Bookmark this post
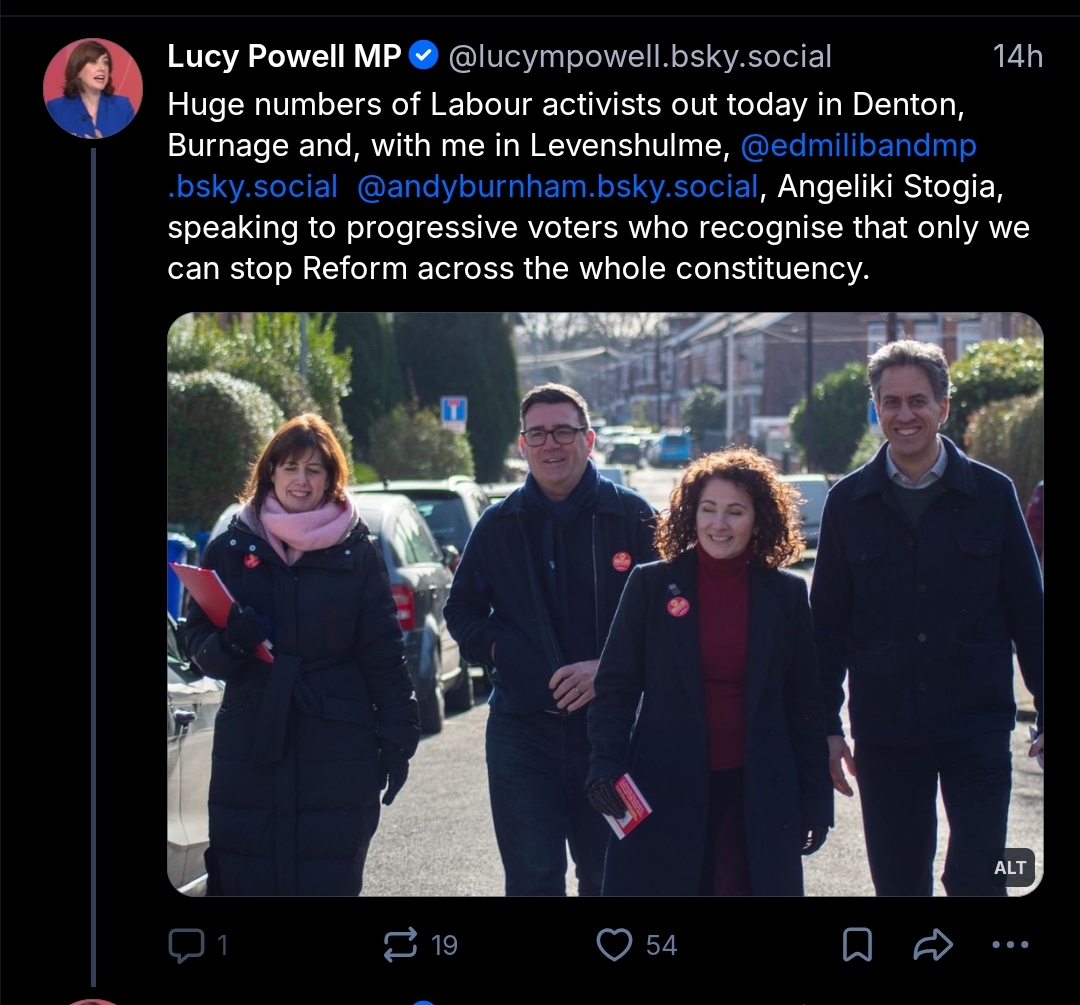 (858, 944)
